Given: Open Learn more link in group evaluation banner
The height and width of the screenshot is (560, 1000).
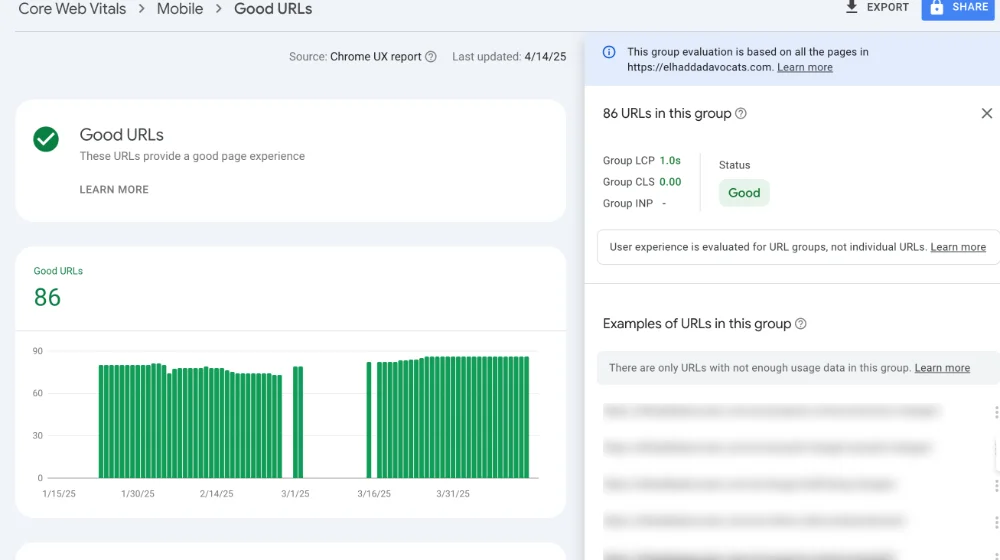Looking at the screenshot, I should (x=805, y=67).
